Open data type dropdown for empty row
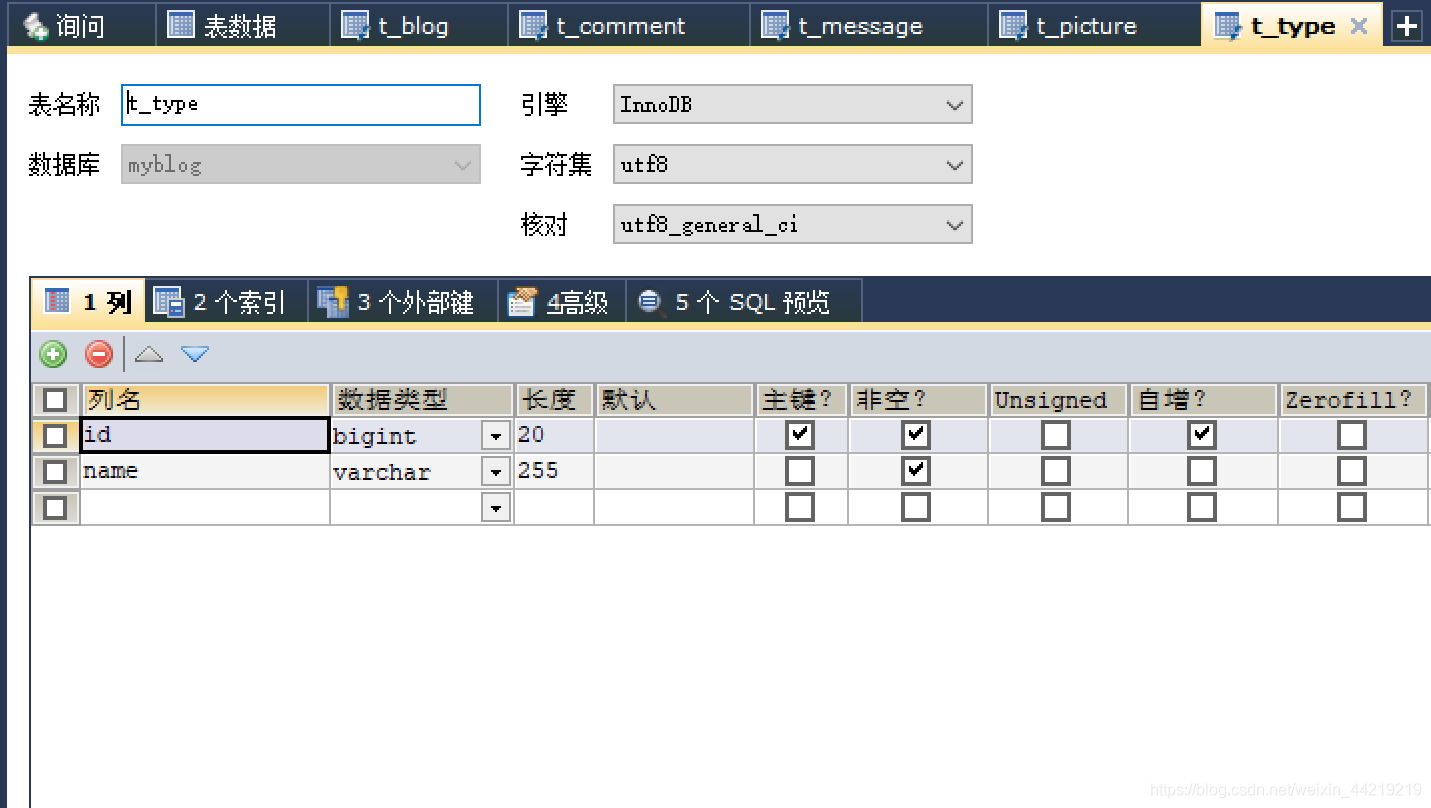The width and height of the screenshot is (1431, 808). (496, 508)
